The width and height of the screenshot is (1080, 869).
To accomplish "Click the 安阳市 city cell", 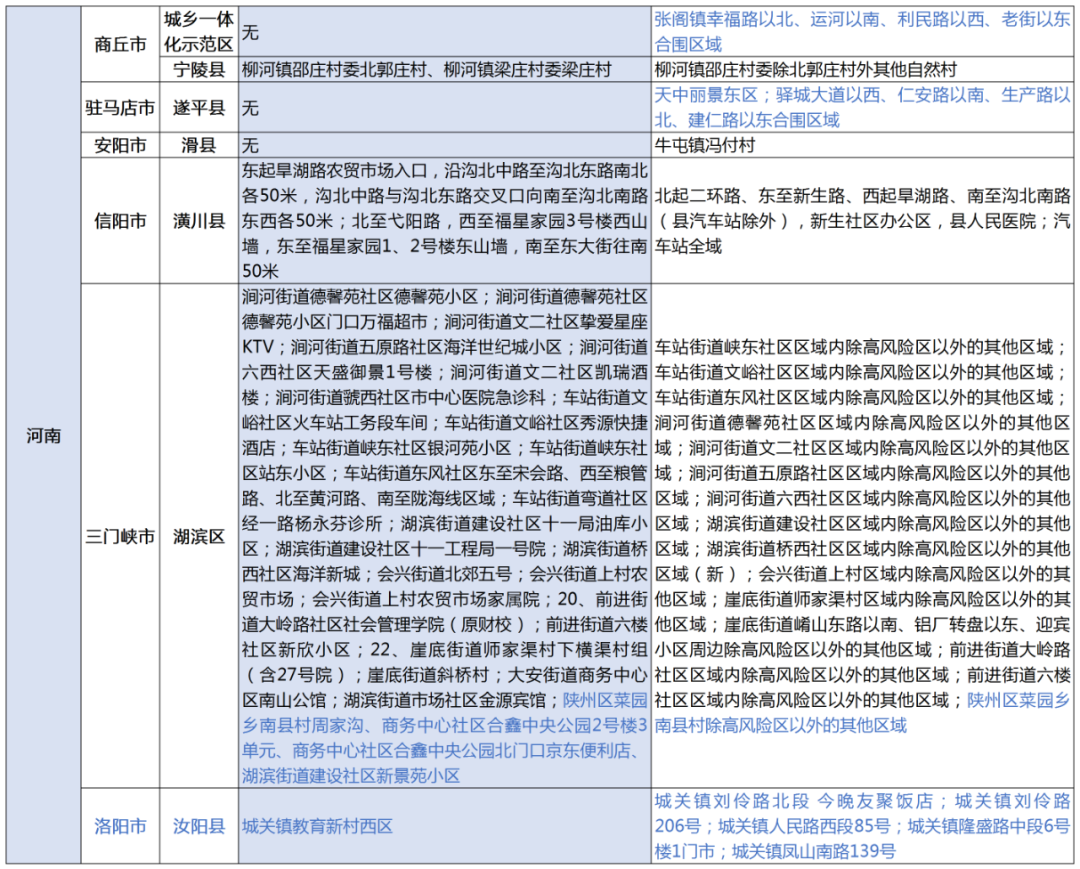I will pyautogui.click(x=120, y=146).
